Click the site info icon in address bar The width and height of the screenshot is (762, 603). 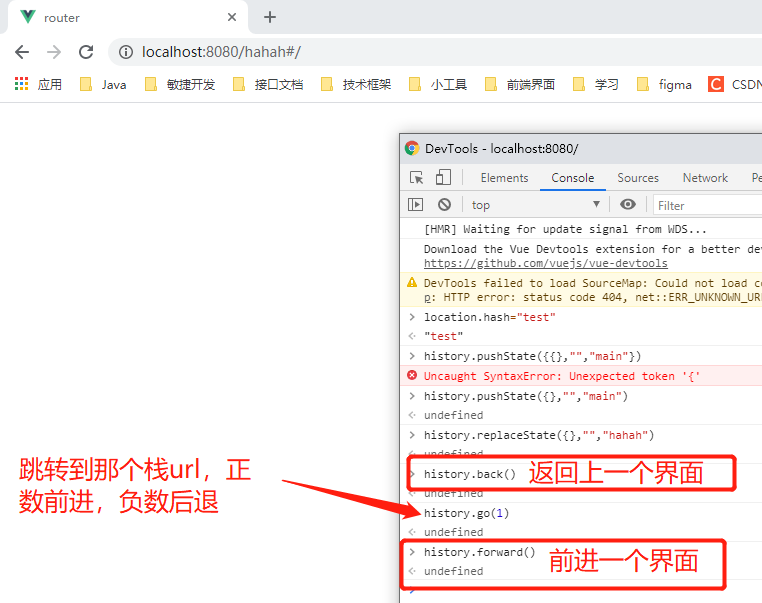tap(126, 52)
